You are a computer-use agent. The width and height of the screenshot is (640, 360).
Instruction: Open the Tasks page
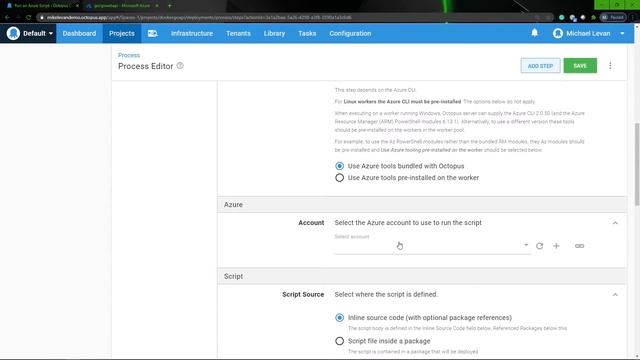pyautogui.click(x=307, y=33)
